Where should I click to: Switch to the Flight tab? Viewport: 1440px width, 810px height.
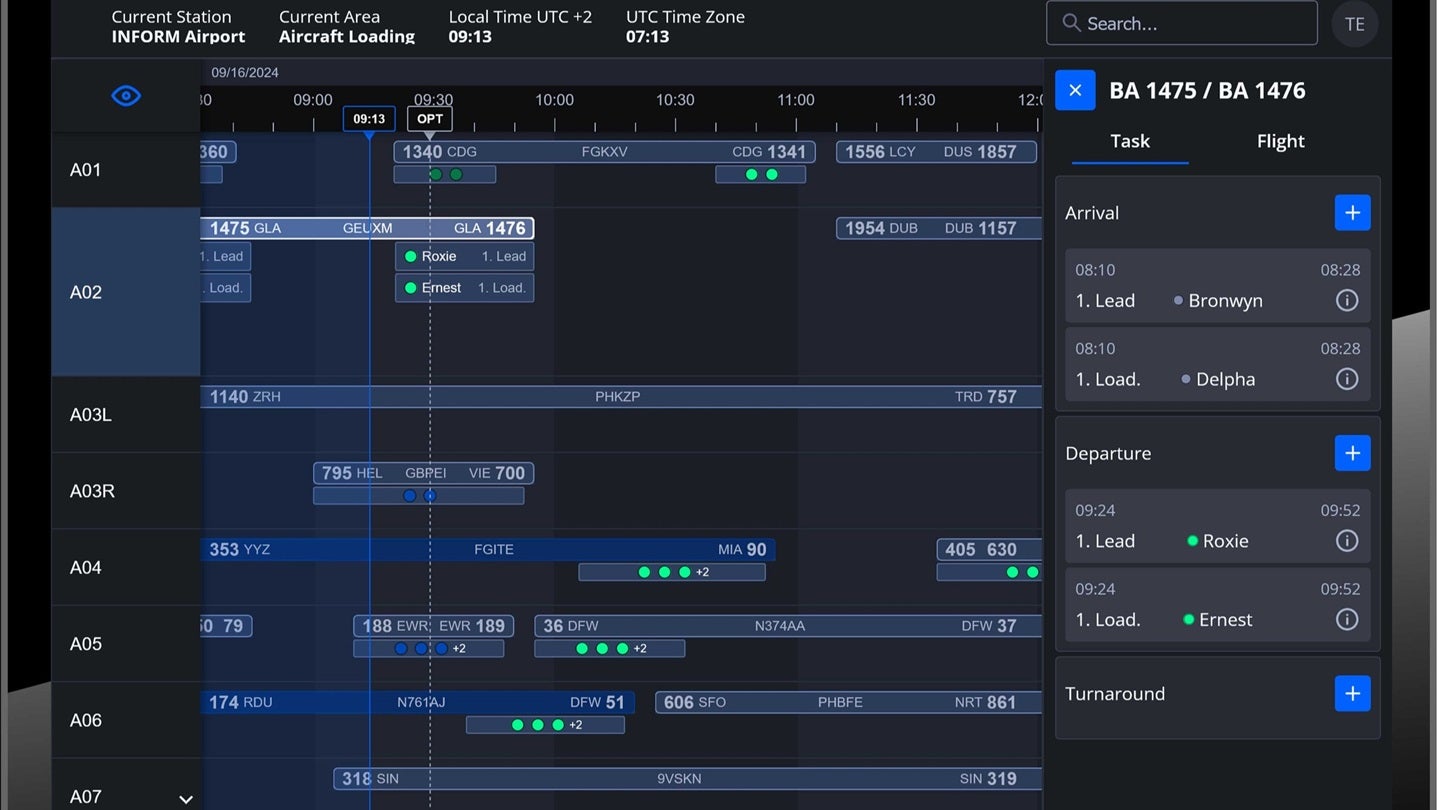point(1280,141)
